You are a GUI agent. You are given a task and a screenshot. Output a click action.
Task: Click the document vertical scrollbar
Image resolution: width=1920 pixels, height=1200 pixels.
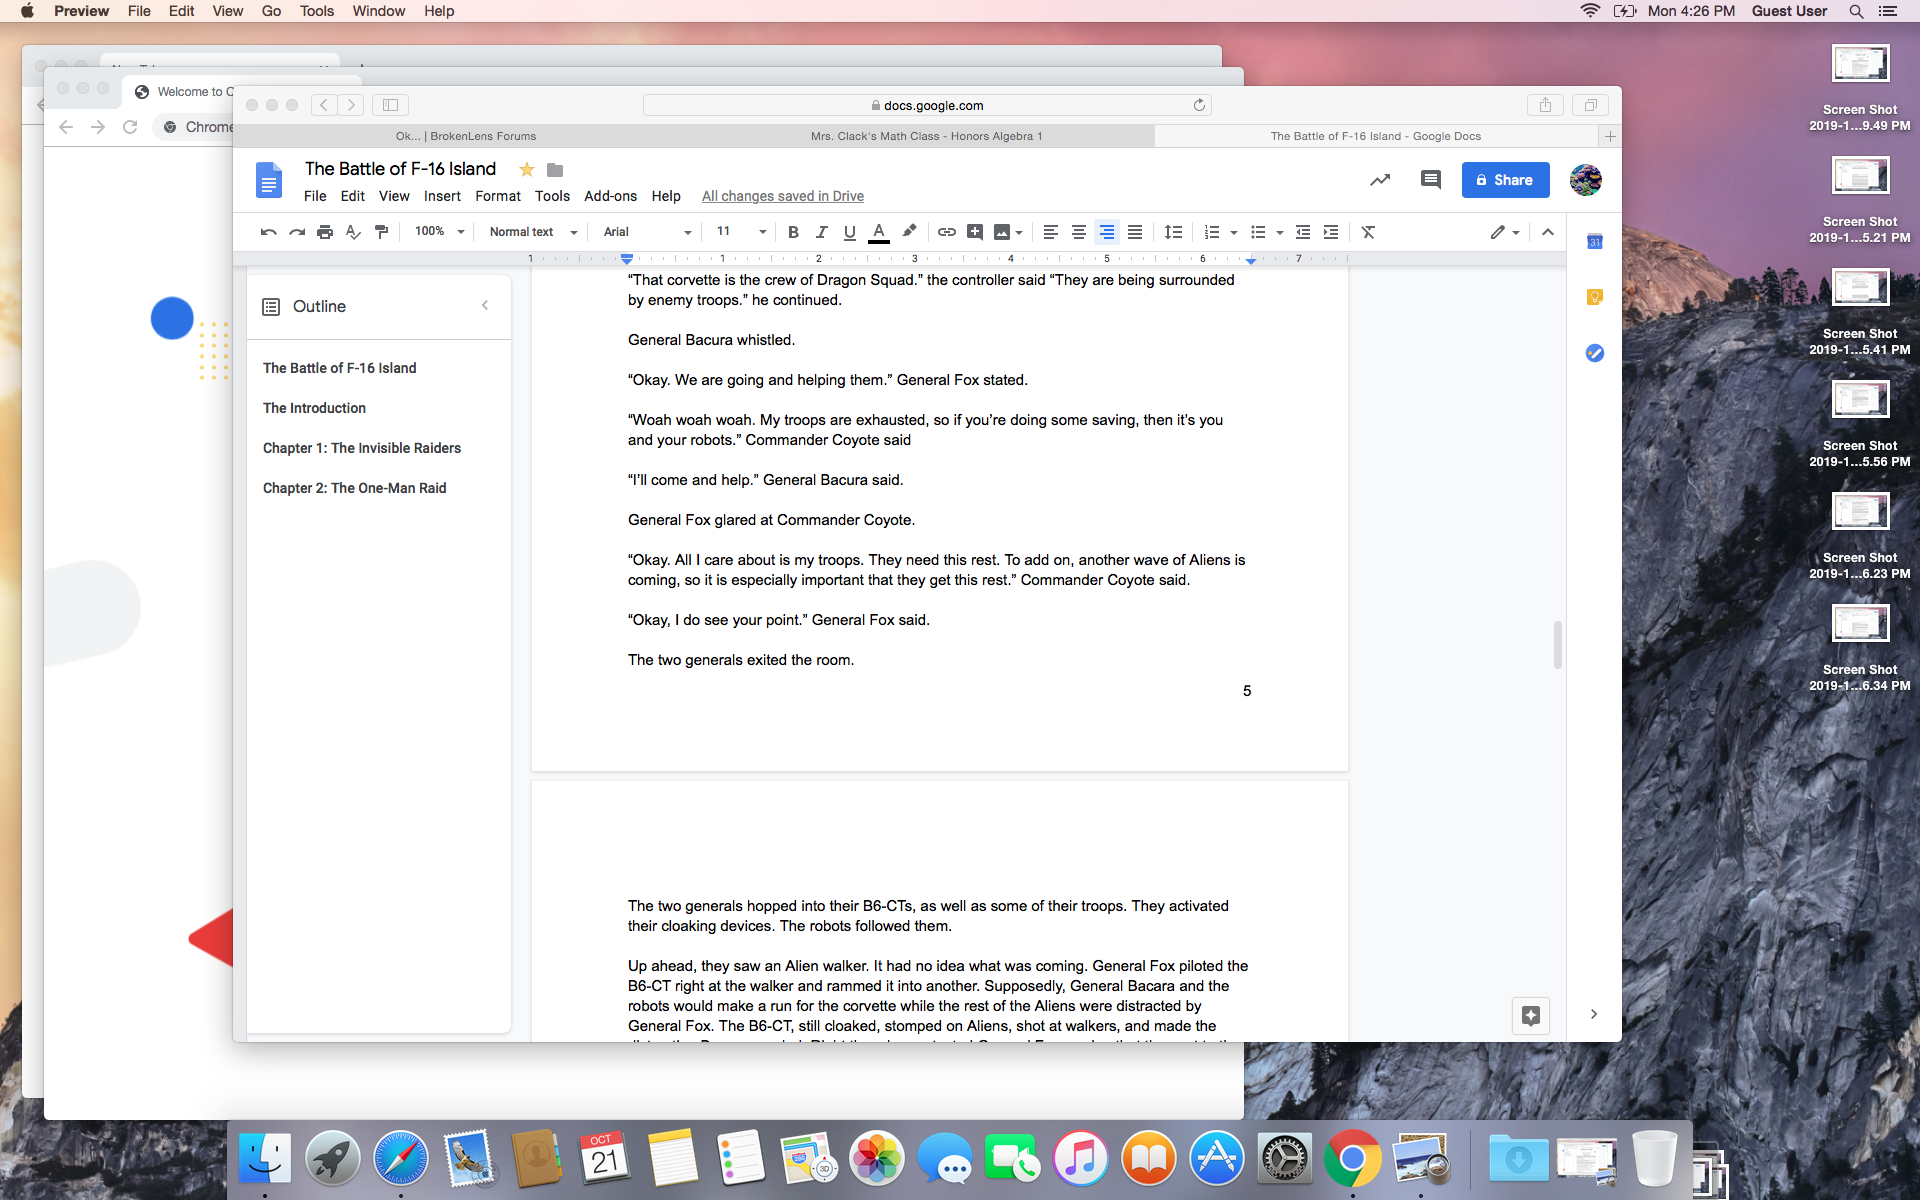[1557, 645]
